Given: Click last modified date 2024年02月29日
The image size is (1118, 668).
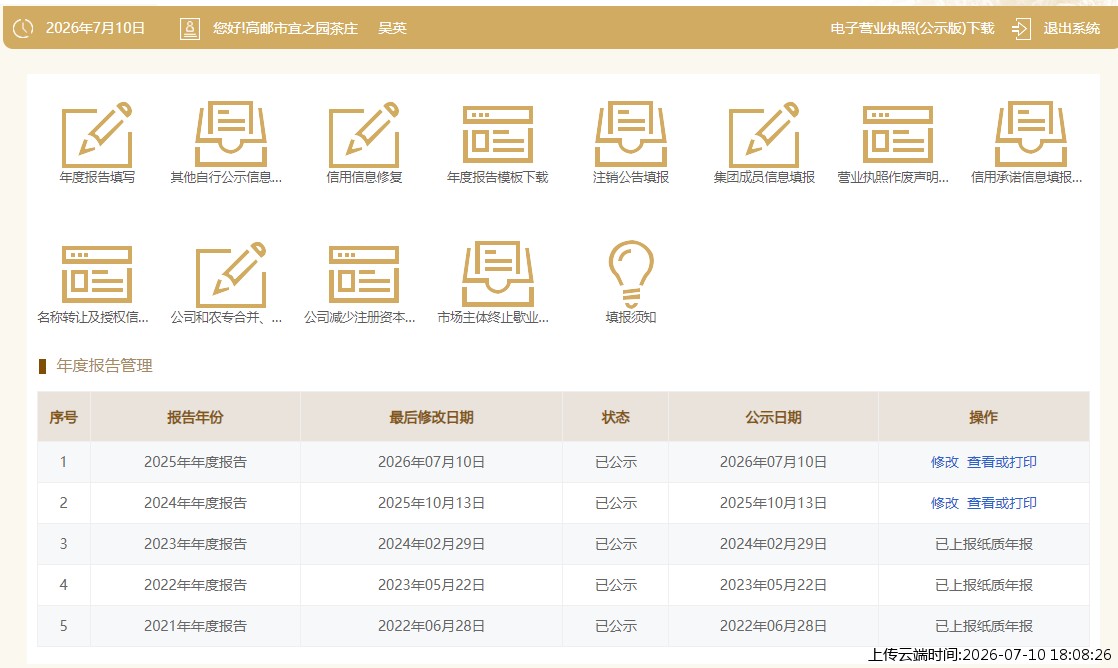Looking at the screenshot, I should (x=431, y=544).
